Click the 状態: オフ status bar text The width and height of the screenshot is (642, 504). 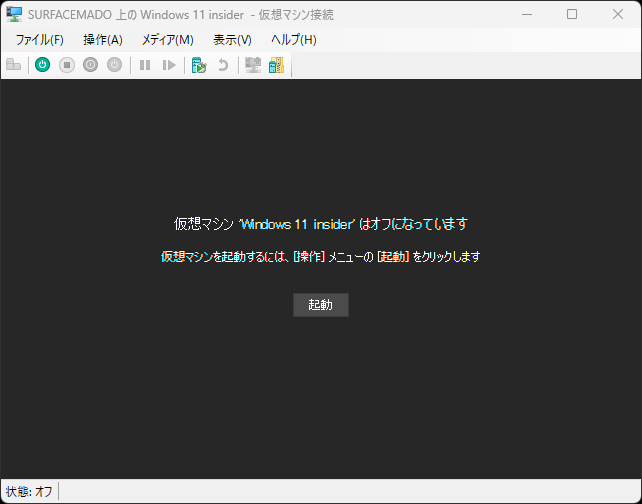[x=29, y=491]
